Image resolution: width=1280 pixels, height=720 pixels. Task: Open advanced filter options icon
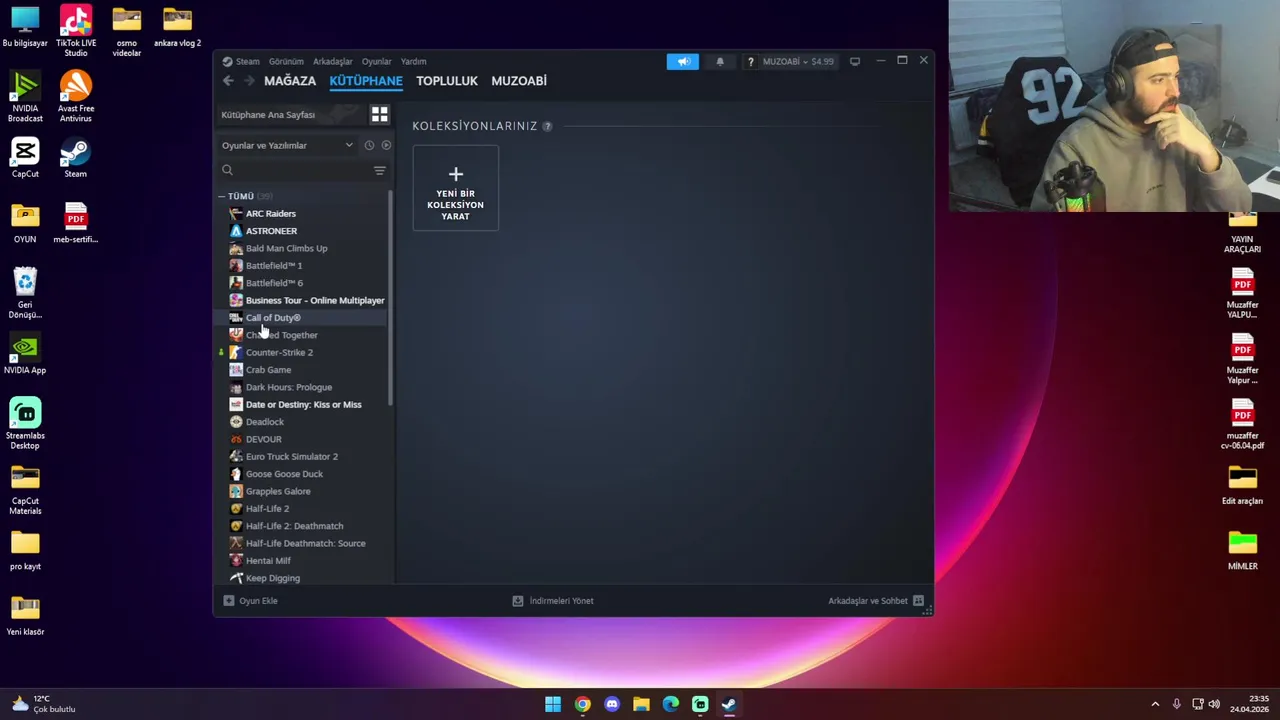[x=379, y=171]
